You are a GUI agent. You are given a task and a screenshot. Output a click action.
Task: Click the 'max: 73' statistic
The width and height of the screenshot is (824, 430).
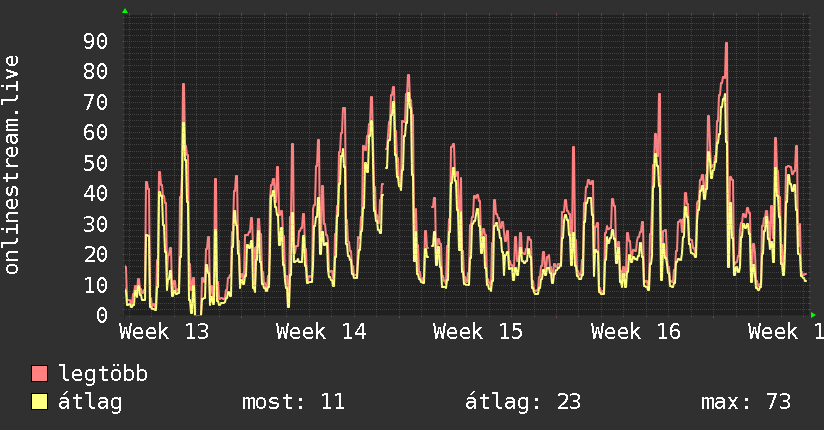coord(746,402)
